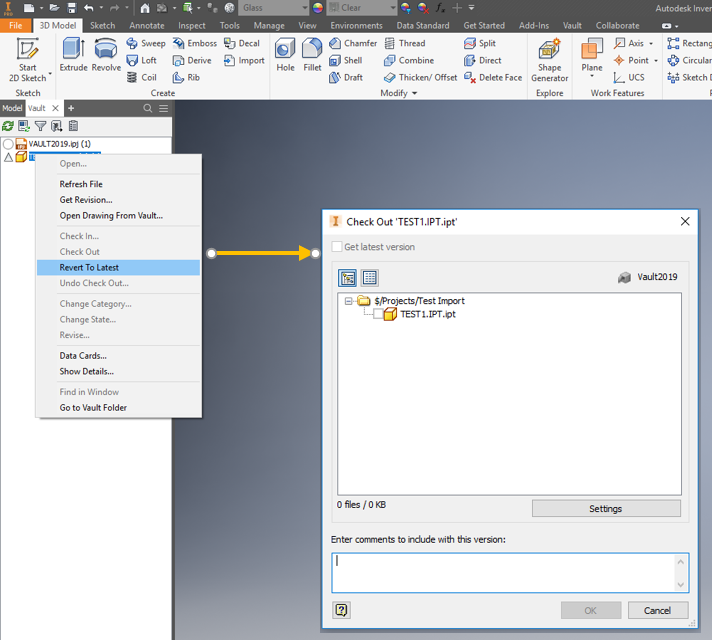
Task: Open the Clear appearance dropdown
Action: (x=393, y=8)
